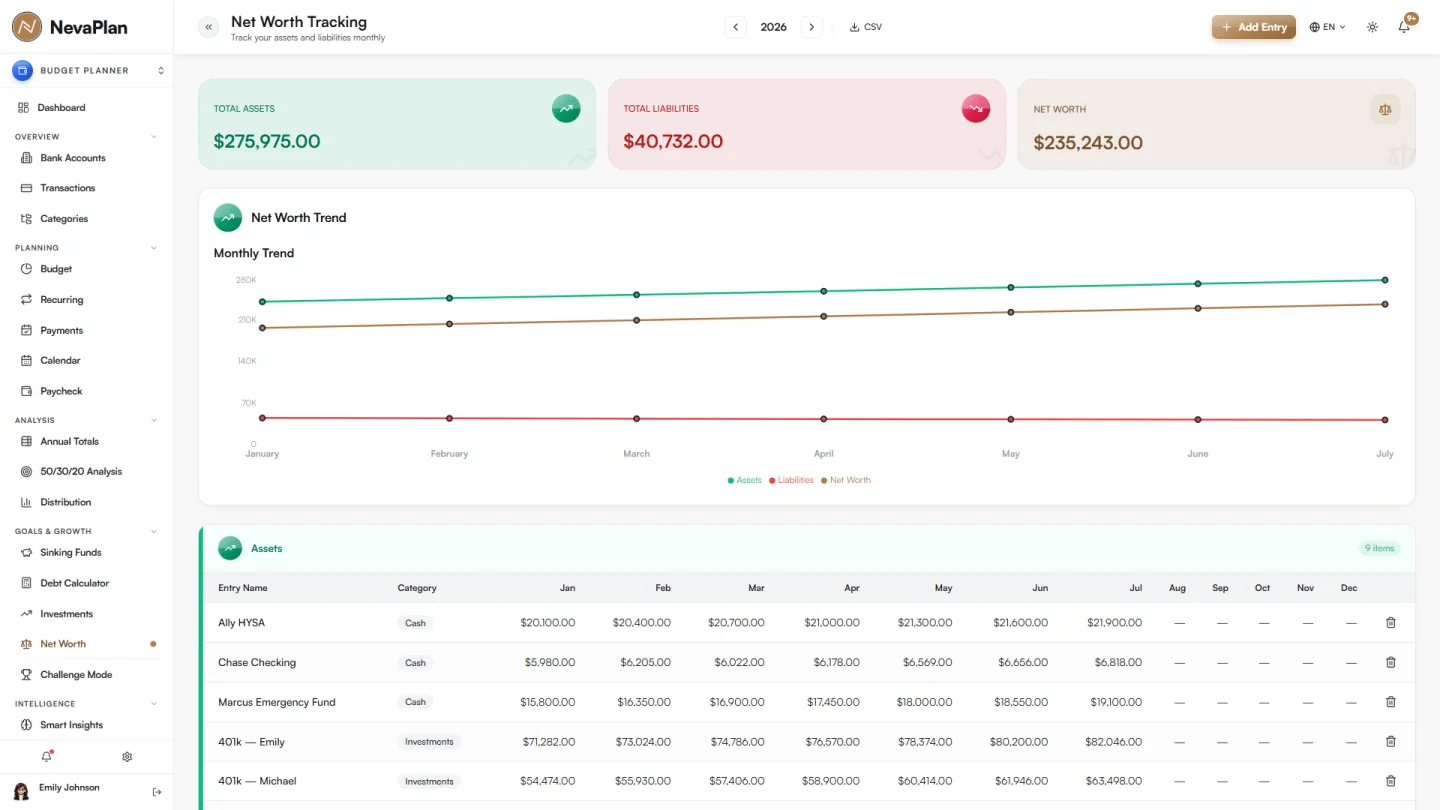Screen dimensions: 1440x810
Task: Open notifications bell in top bar
Action: pyautogui.click(x=1404, y=27)
